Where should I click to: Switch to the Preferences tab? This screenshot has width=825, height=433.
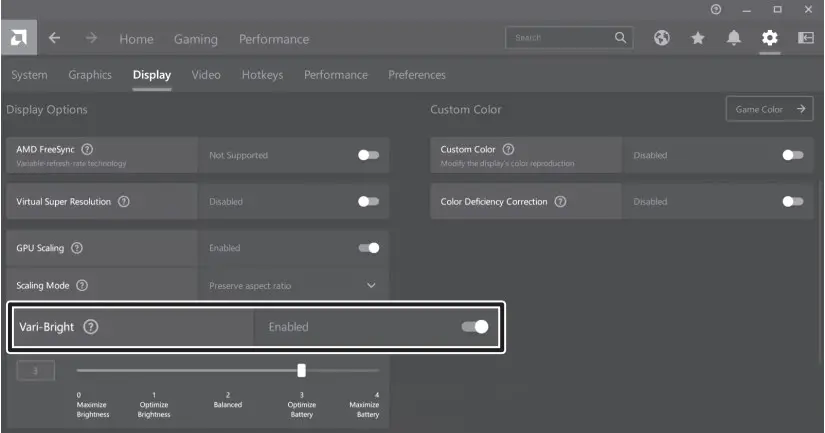(417, 75)
